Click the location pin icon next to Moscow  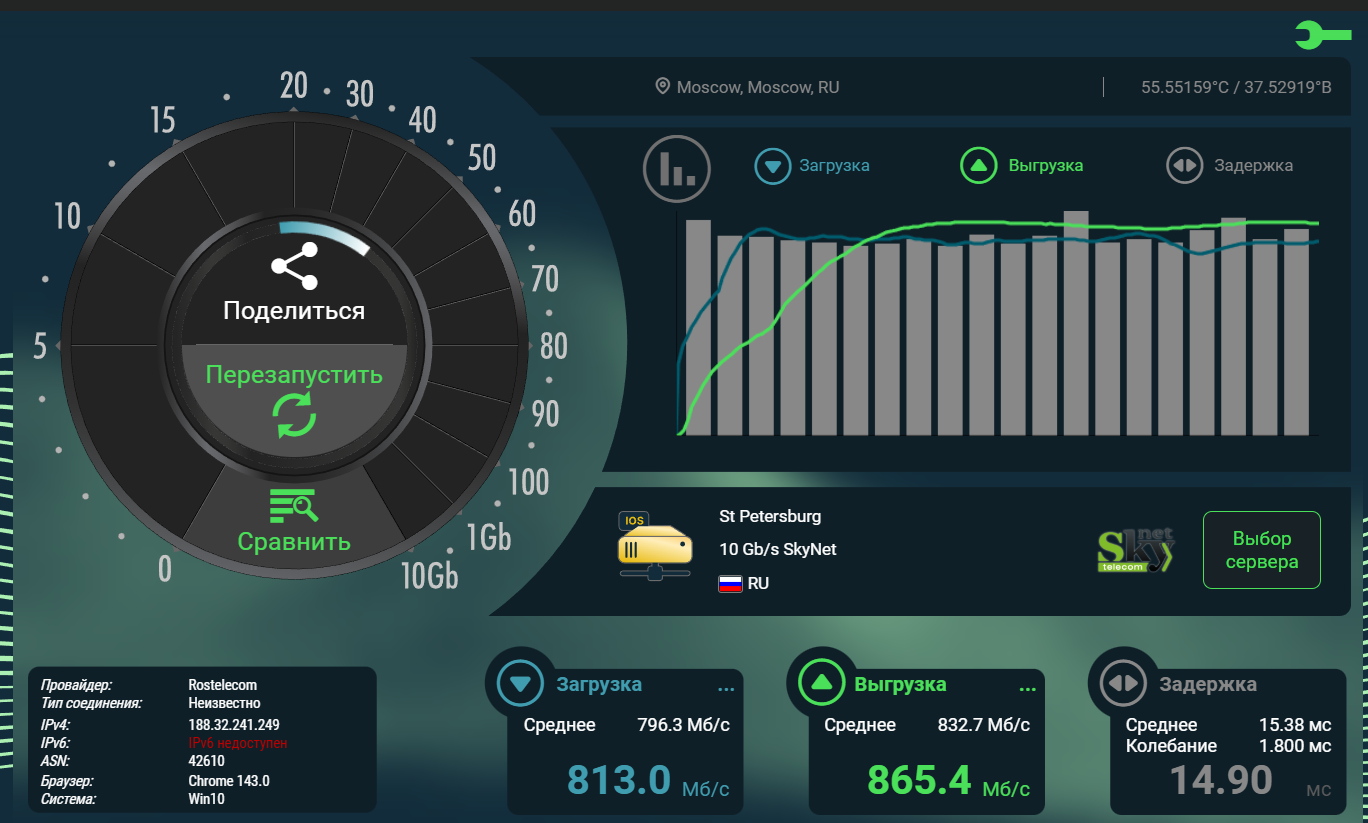(x=662, y=87)
